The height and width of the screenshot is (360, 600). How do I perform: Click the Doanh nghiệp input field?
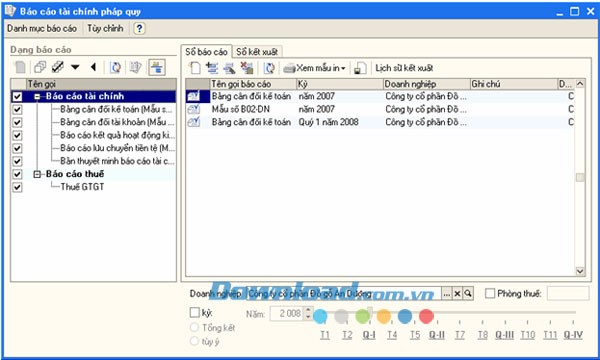(344, 294)
